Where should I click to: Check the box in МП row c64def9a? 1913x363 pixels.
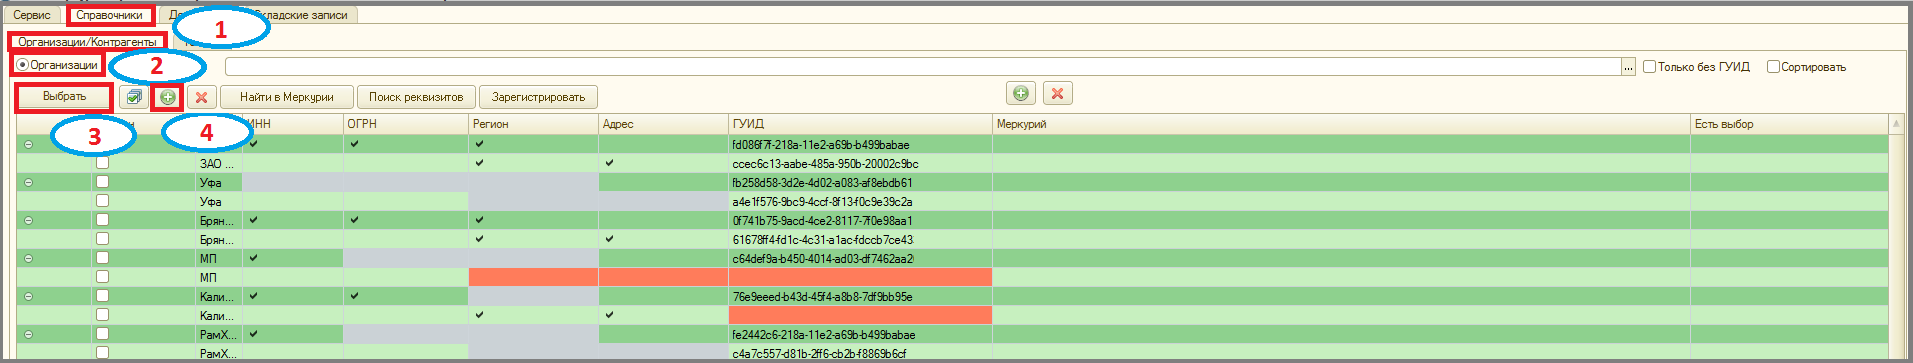[102, 258]
